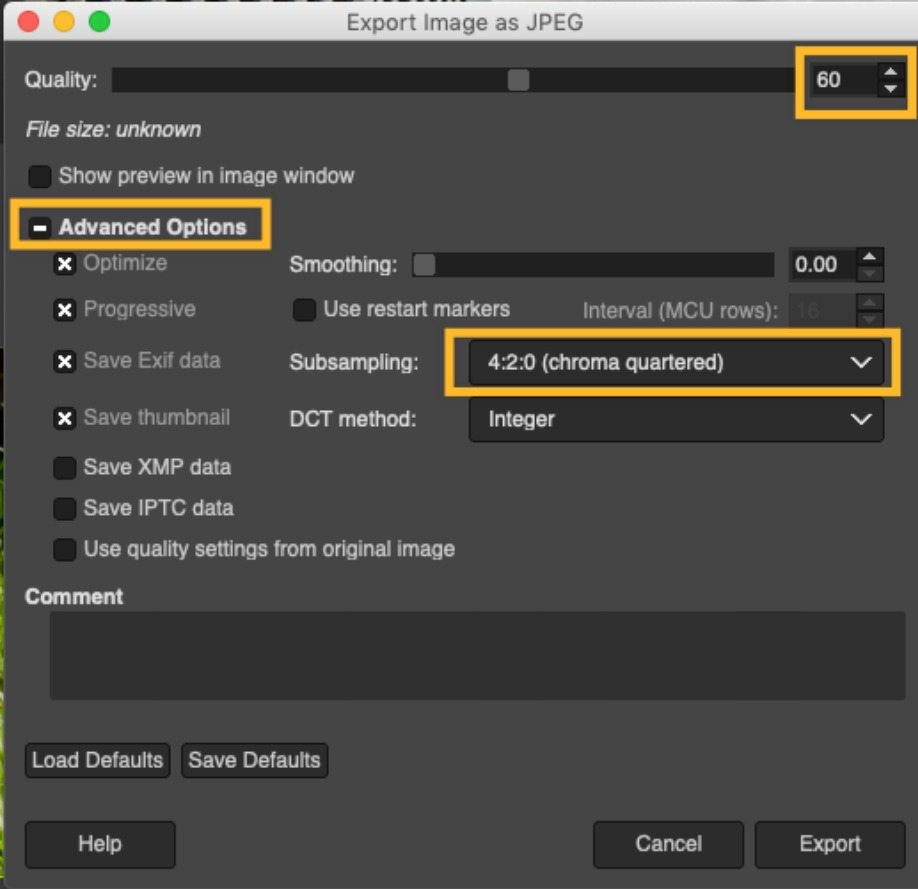Viewport: 918px width, 889px height.
Task: Disable Save Exif data option
Action: (65, 362)
